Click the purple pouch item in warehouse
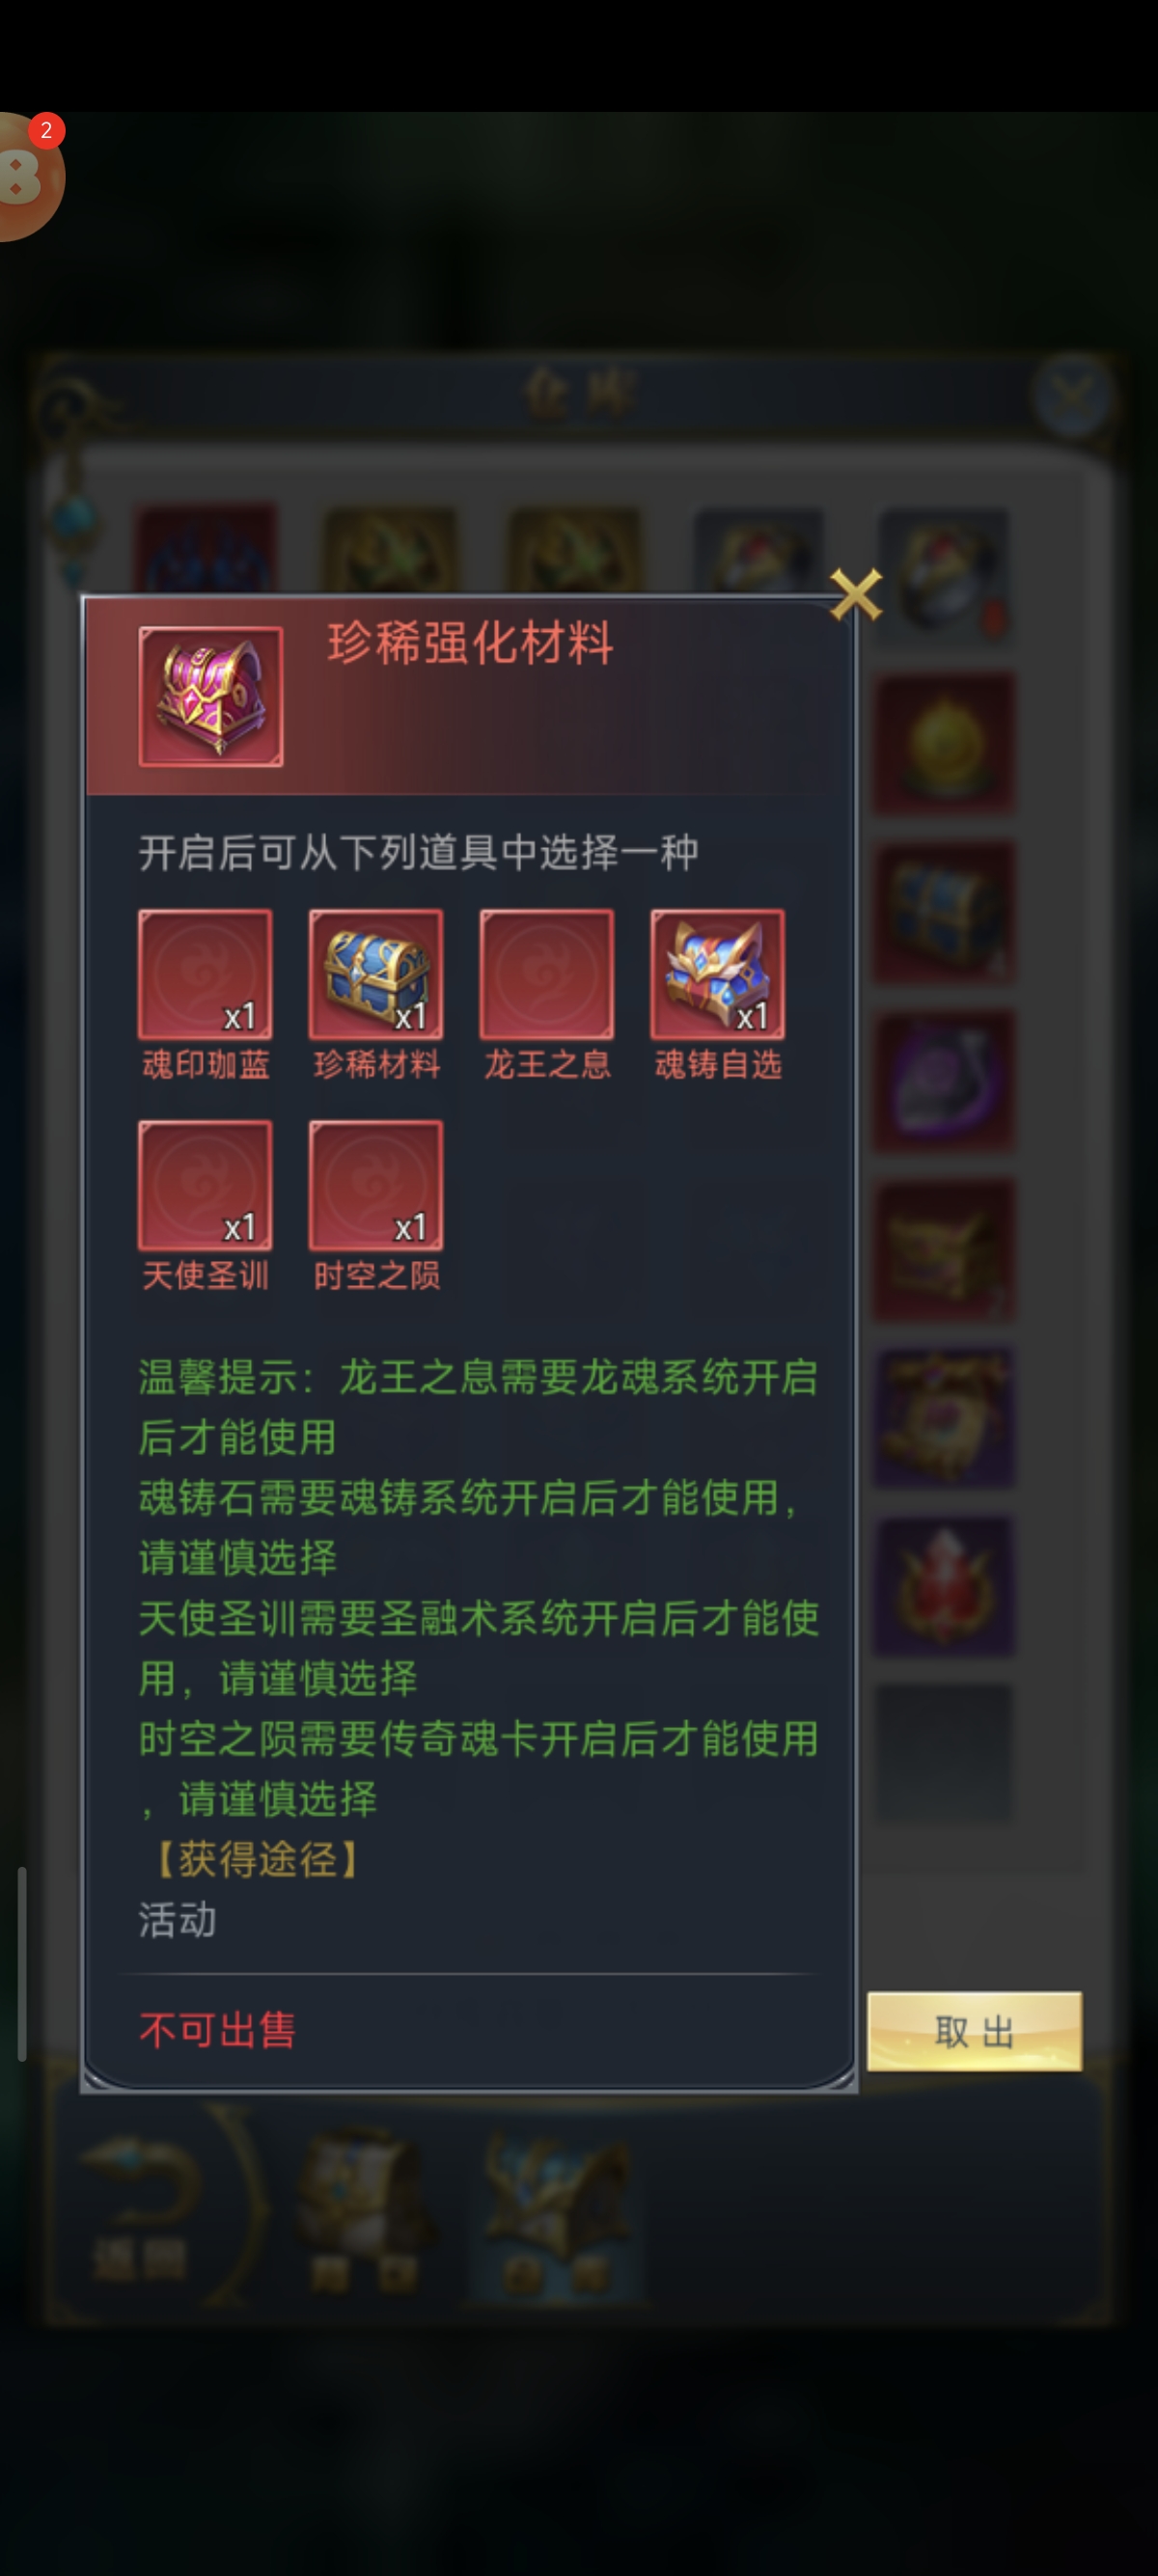Image resolution: width=1158 pixels, height=2576 pixels. tap(944, 1081)
